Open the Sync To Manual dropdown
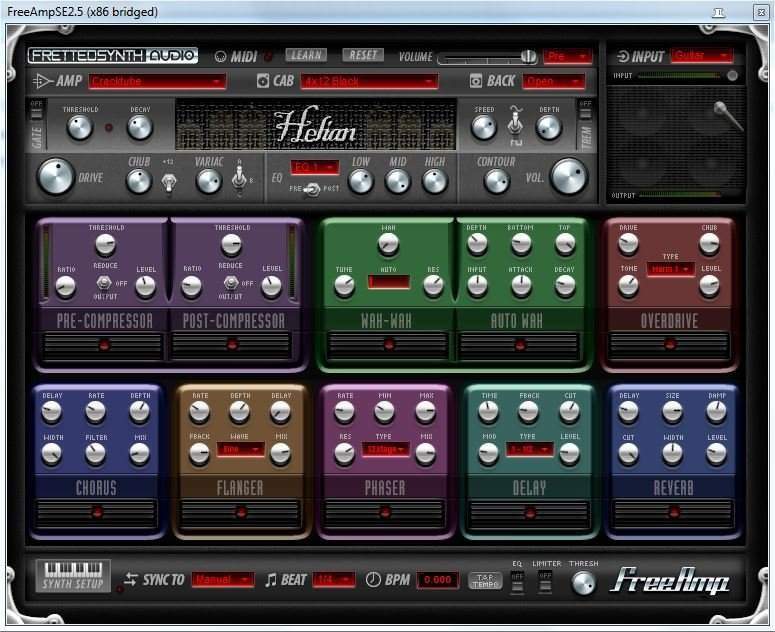The height and width of the screenshot is (632, 775). point(223,579)
